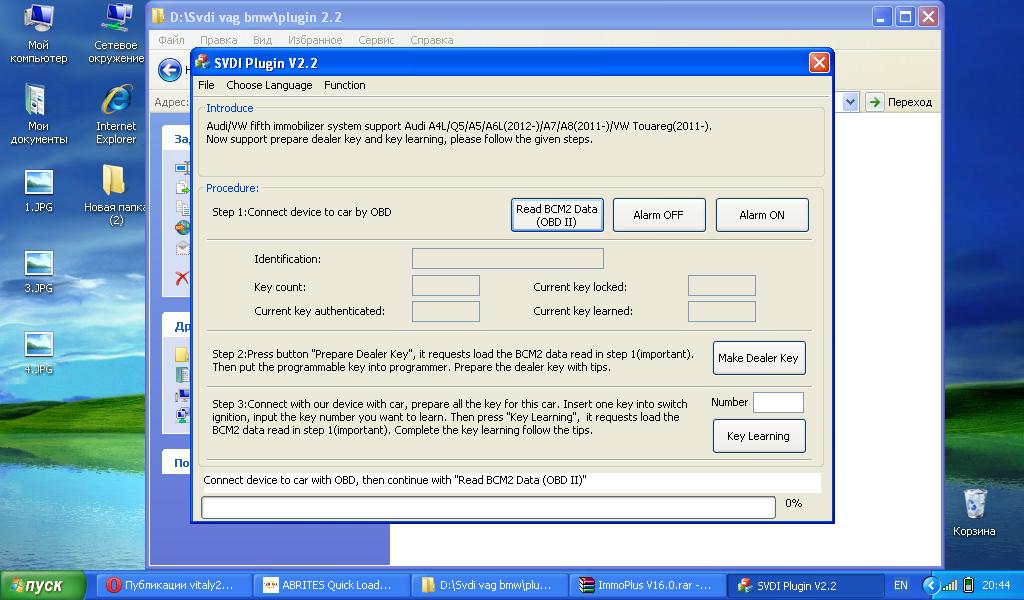Open the Правка menu in Explorer window
Screen dimensions: 1024x600
tap(219, 40)
